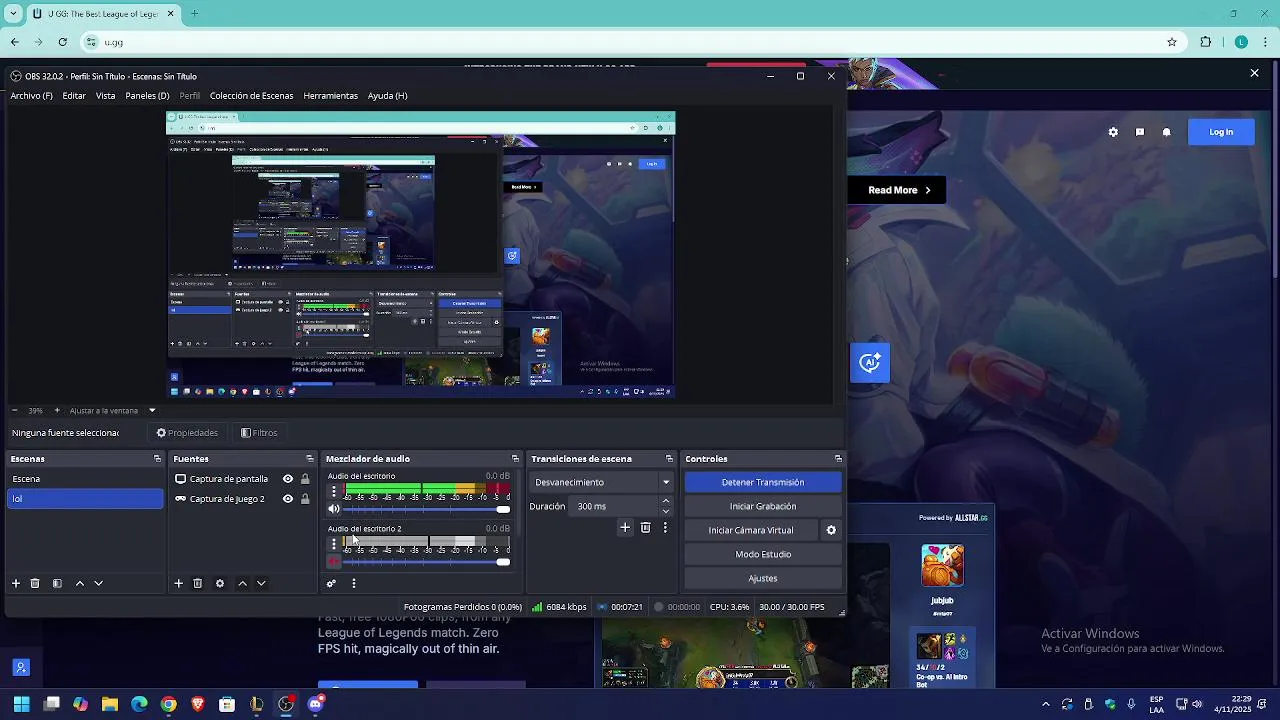
Task: Click Iniciar Cámara Virtual button
Action: [x=751, y=530]
